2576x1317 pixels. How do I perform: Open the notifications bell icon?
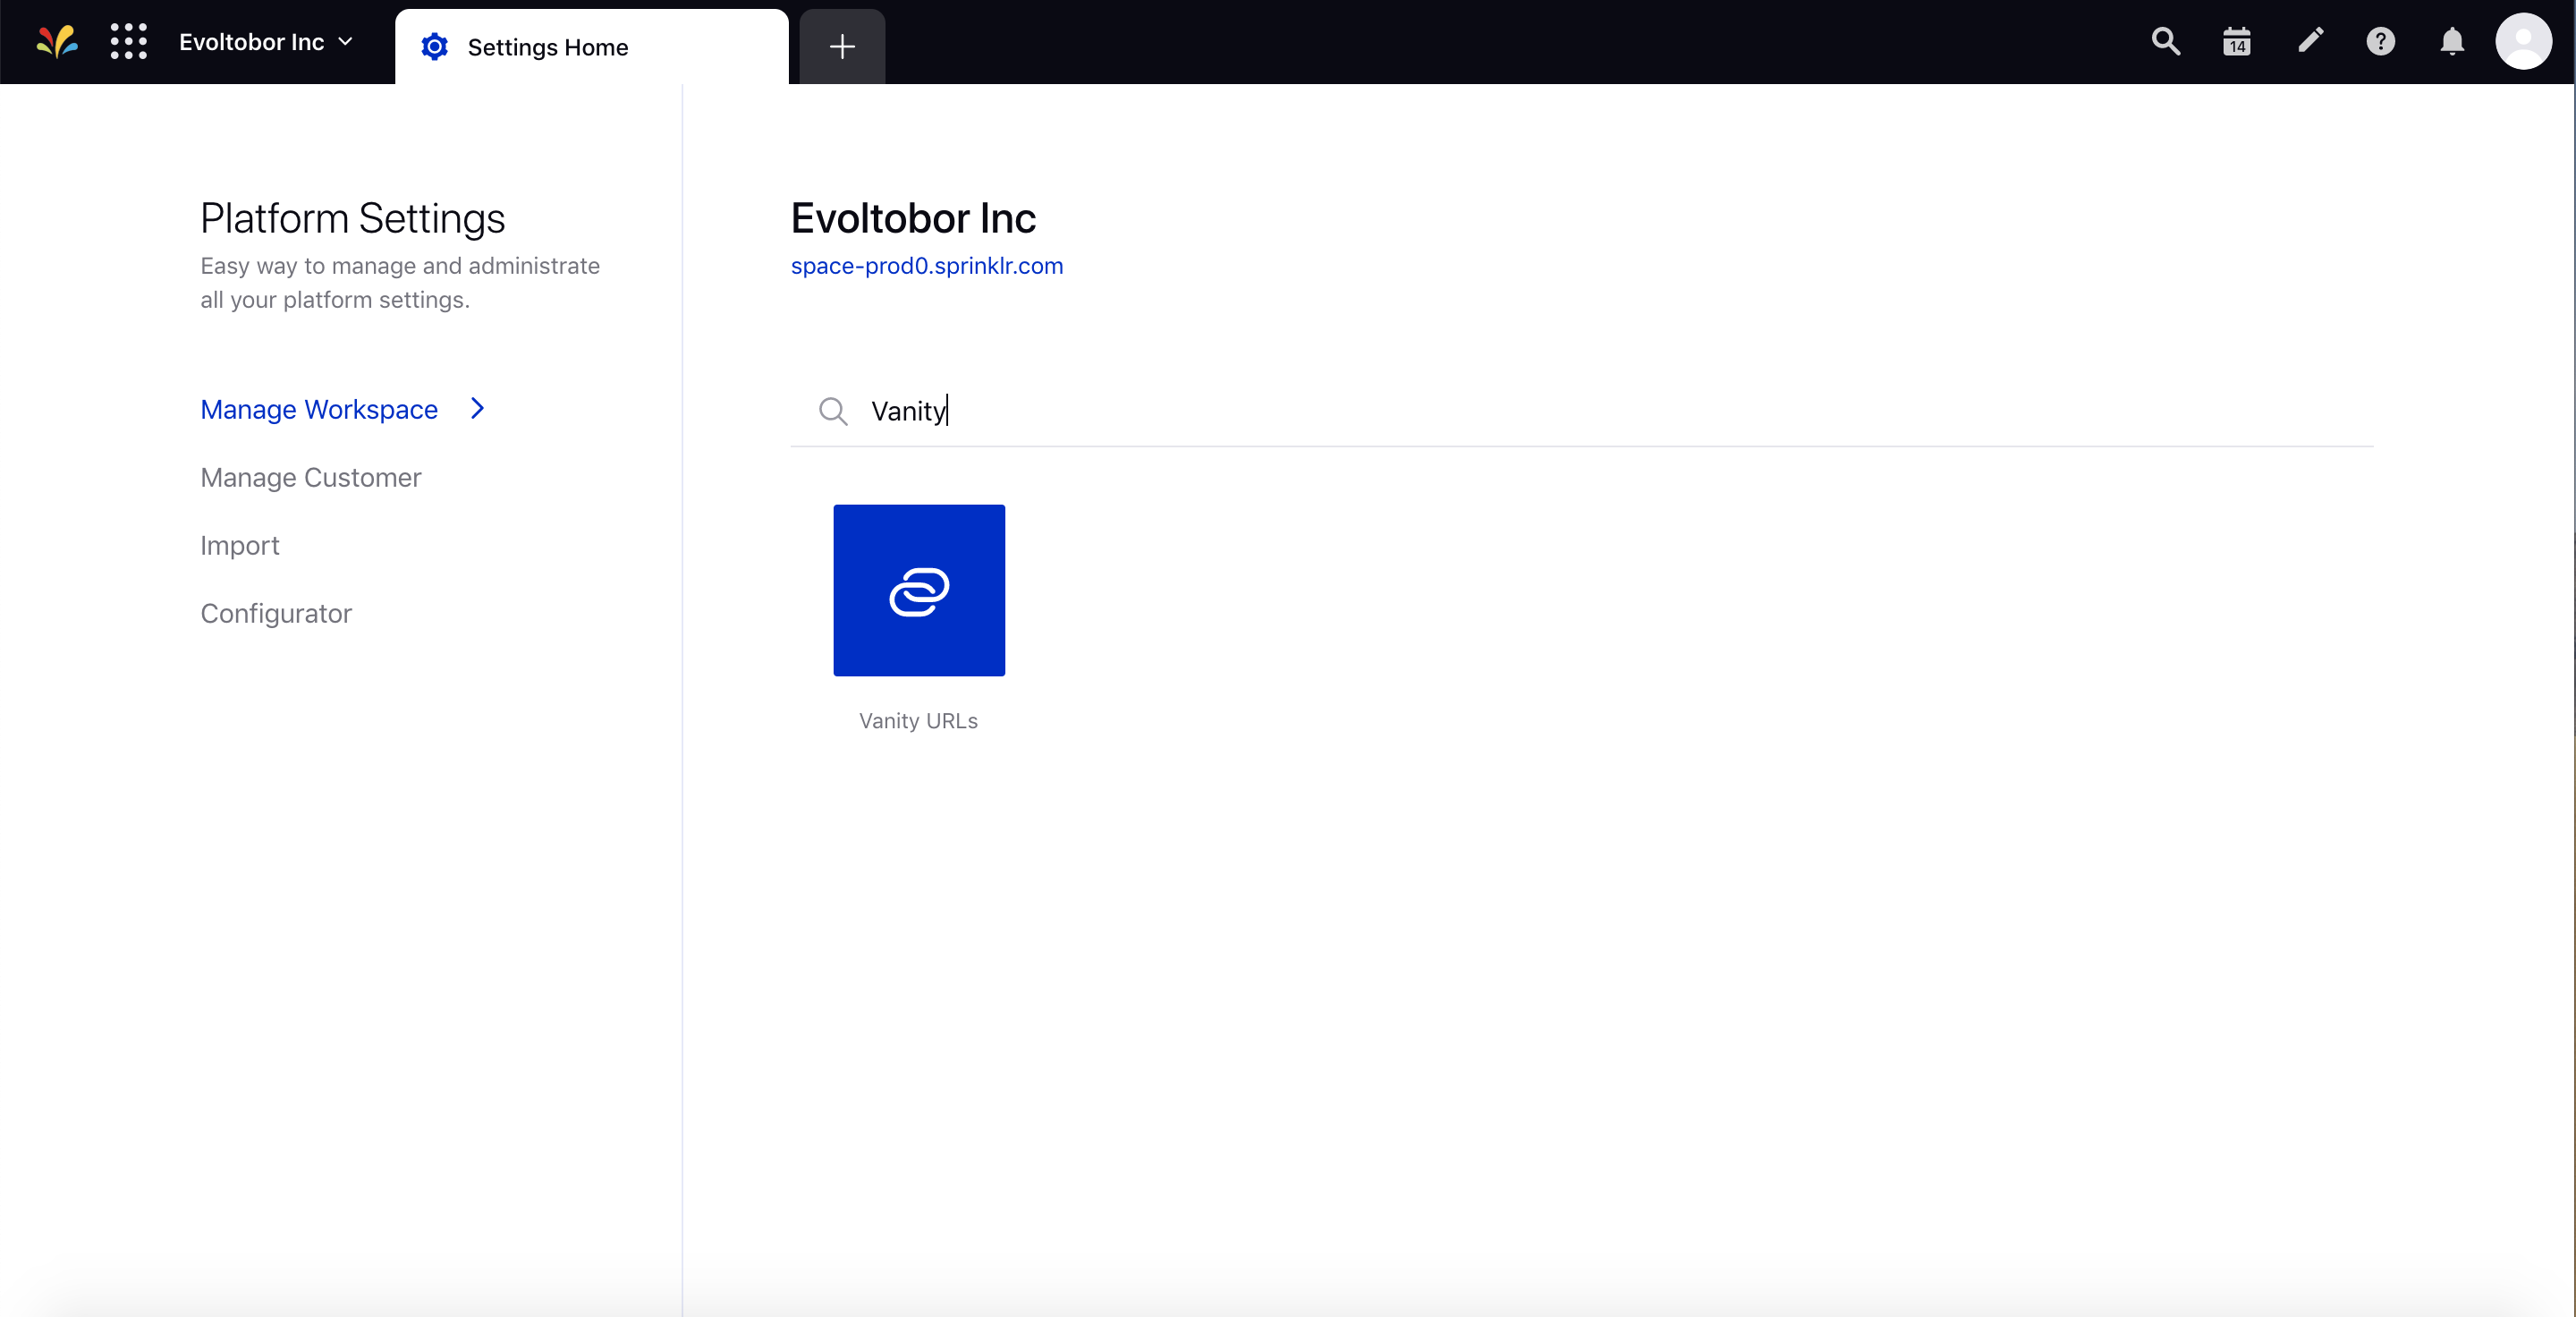point(2452,42)
